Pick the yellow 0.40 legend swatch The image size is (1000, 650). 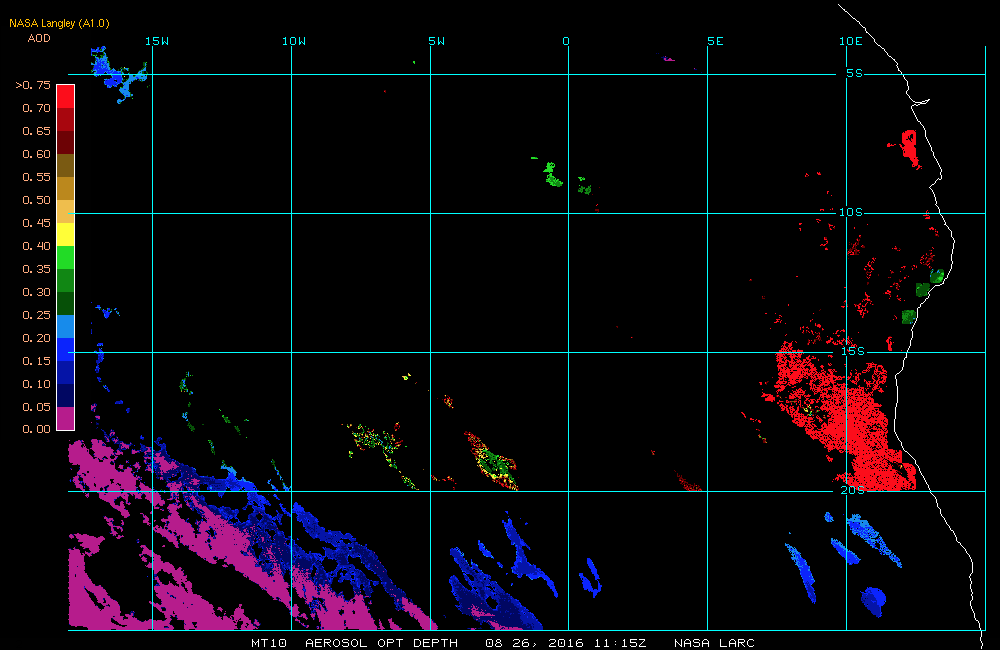[x=66, y=234]
